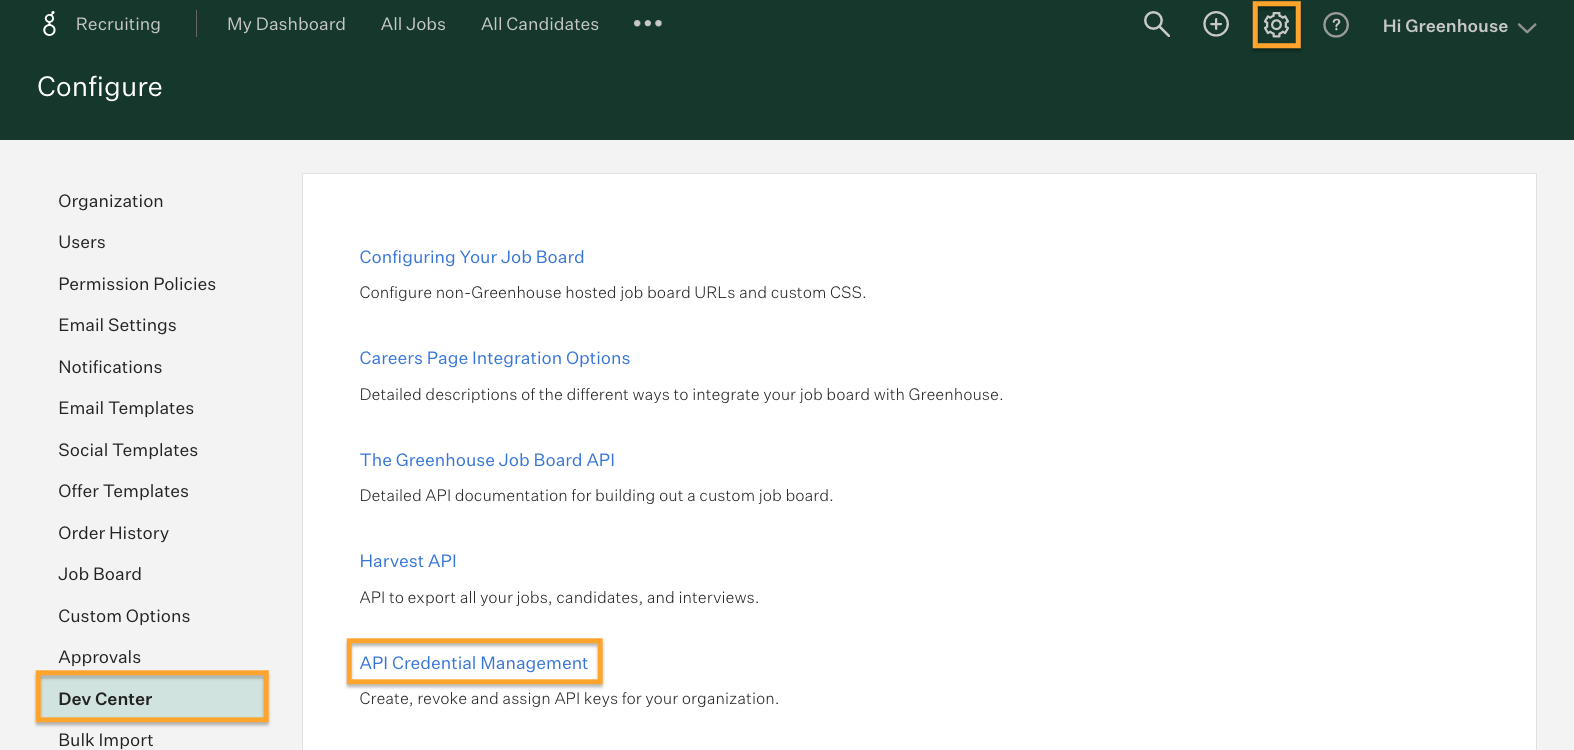Click 'Detailed API documentation' description text
The image size is (1574, 750).
[x=596, y=495]
